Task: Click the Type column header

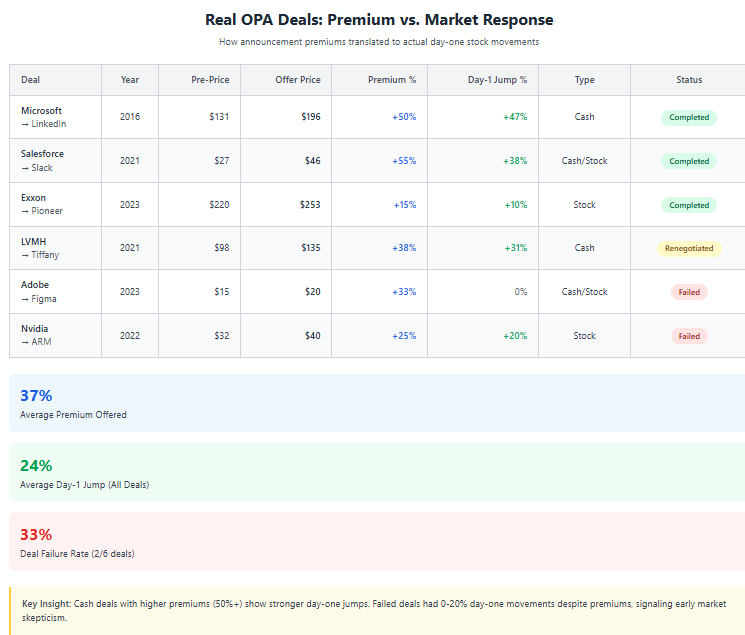Action: click(x=584, y=80)
